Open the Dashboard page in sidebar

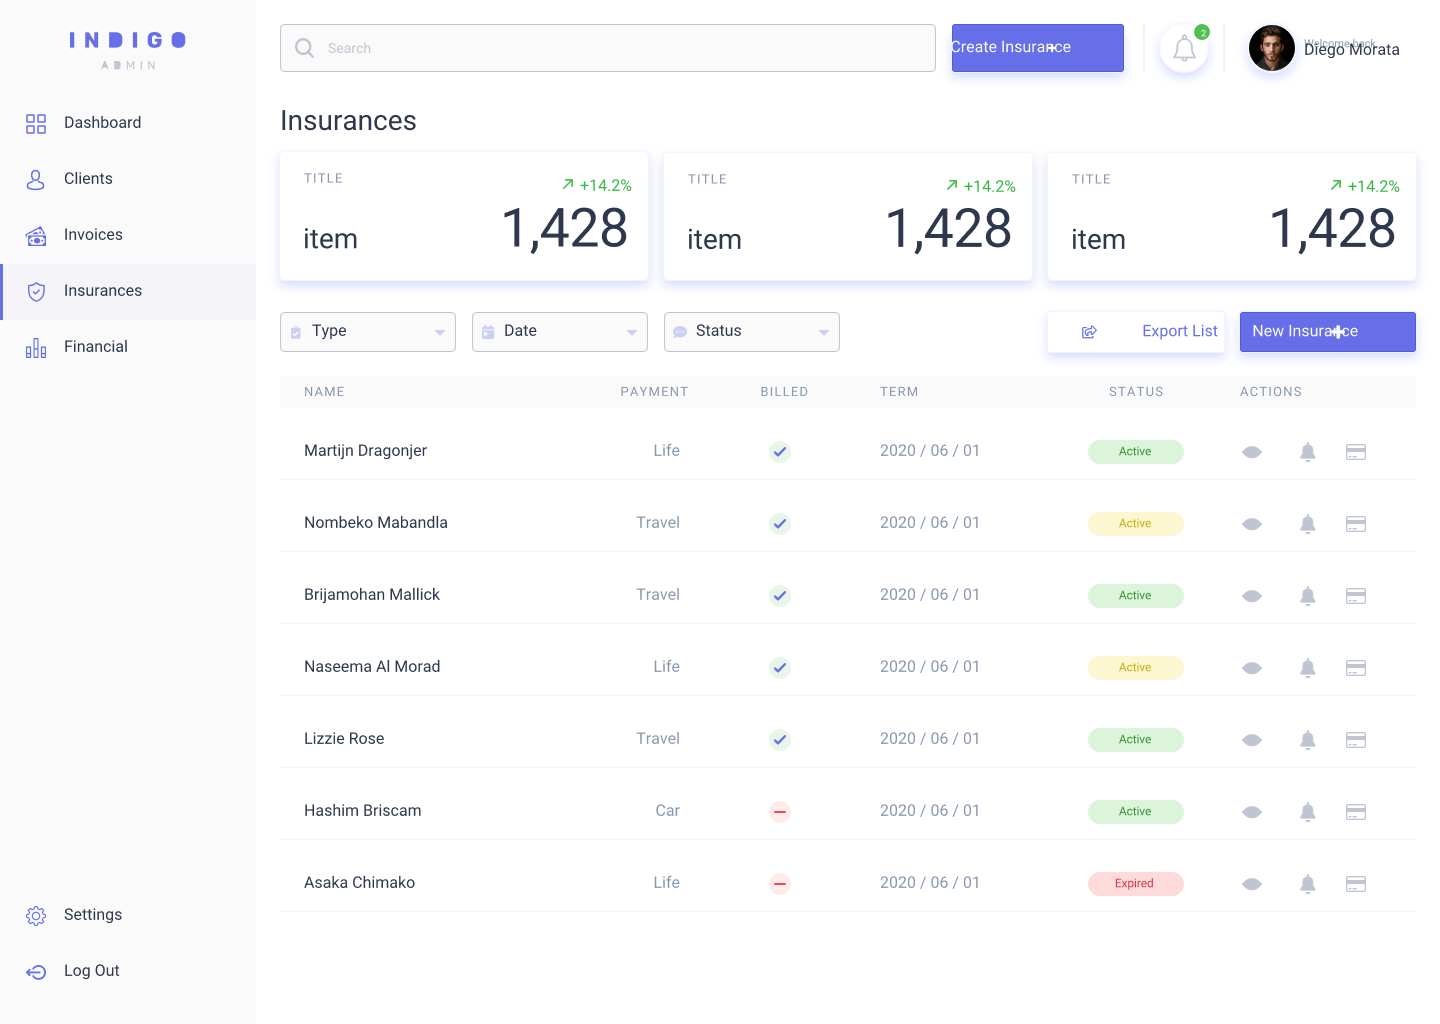pos(128,123)
